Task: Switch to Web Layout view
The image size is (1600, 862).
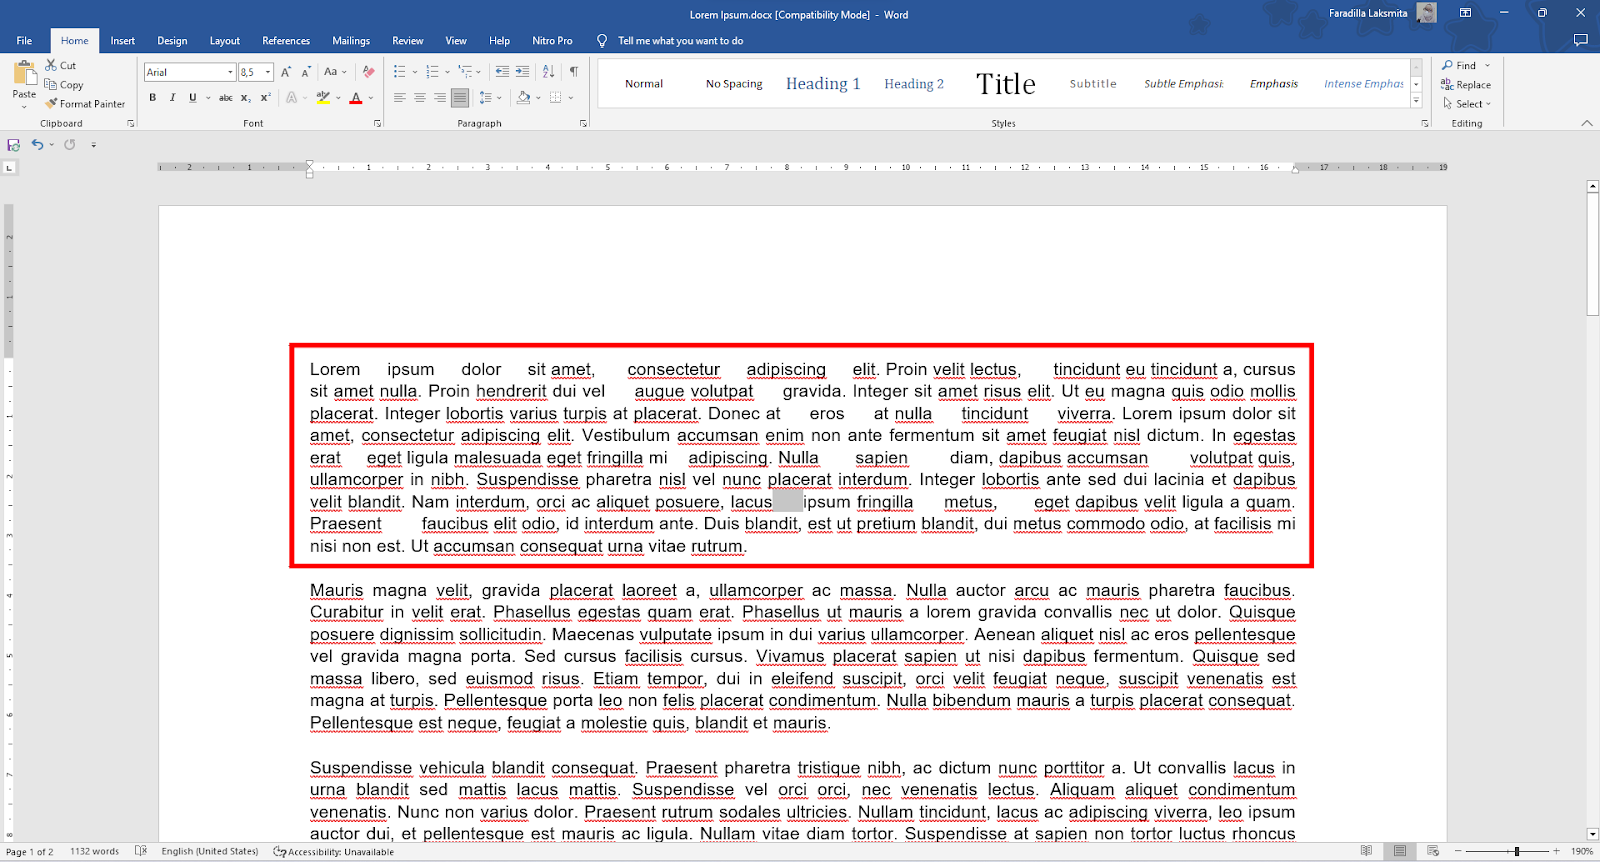Action: click(x=1433, y=851)
